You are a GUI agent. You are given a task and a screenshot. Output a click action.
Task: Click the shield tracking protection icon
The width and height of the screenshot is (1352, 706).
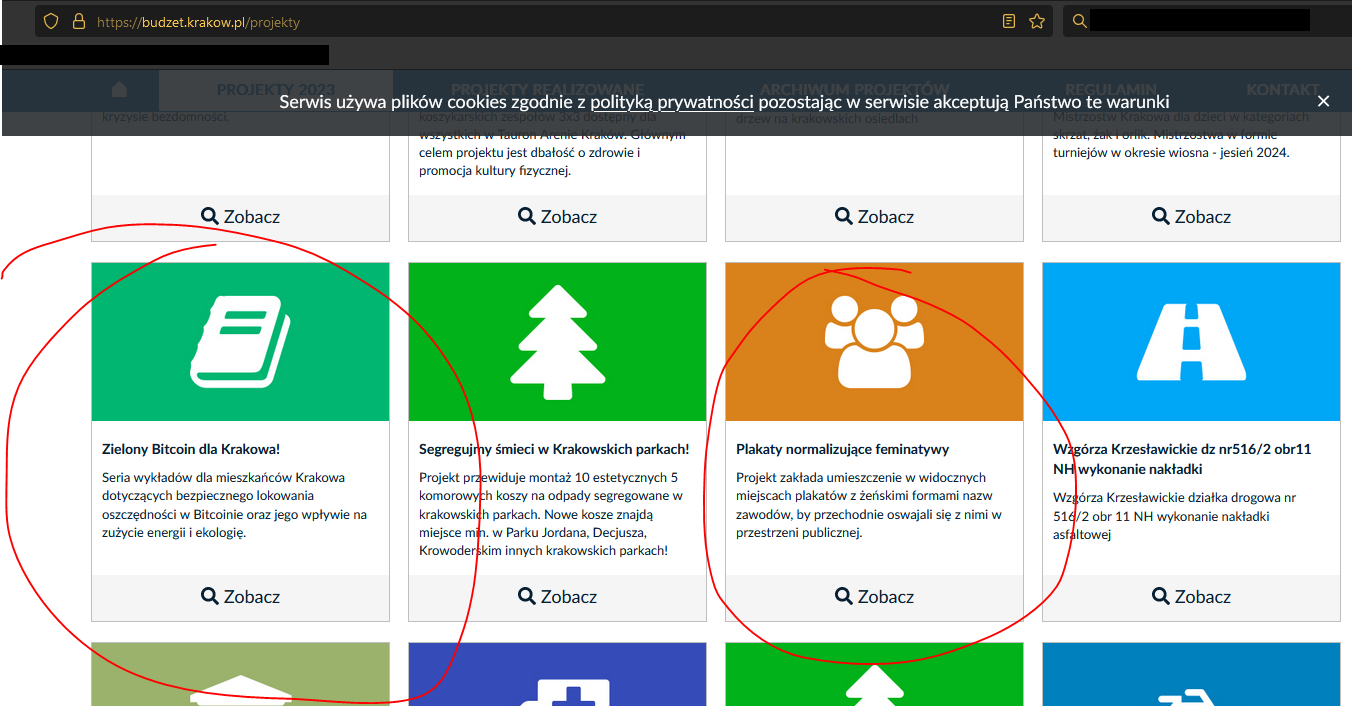coord(51,21)
